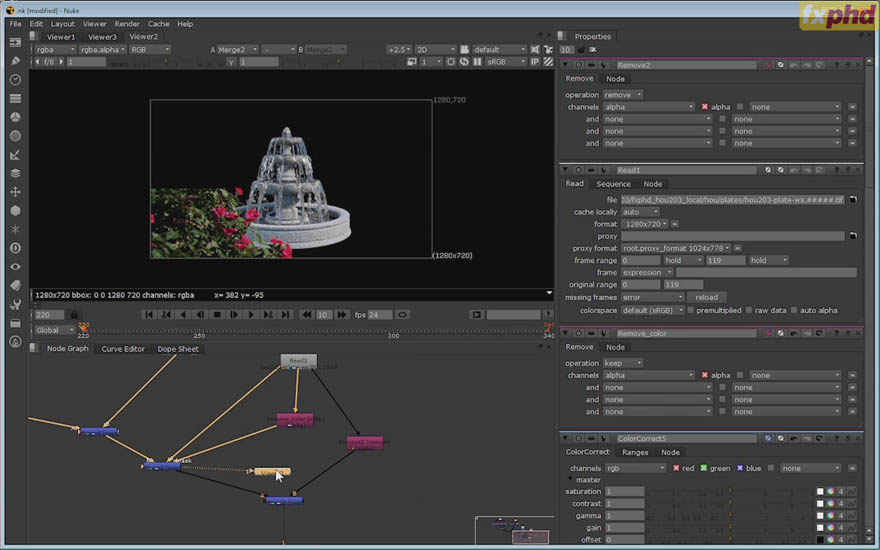The height and width of the screenshot is (550, 880).
Task: Click the saturation color wheel swatch in ColorCorrect5
Action: 830,492
